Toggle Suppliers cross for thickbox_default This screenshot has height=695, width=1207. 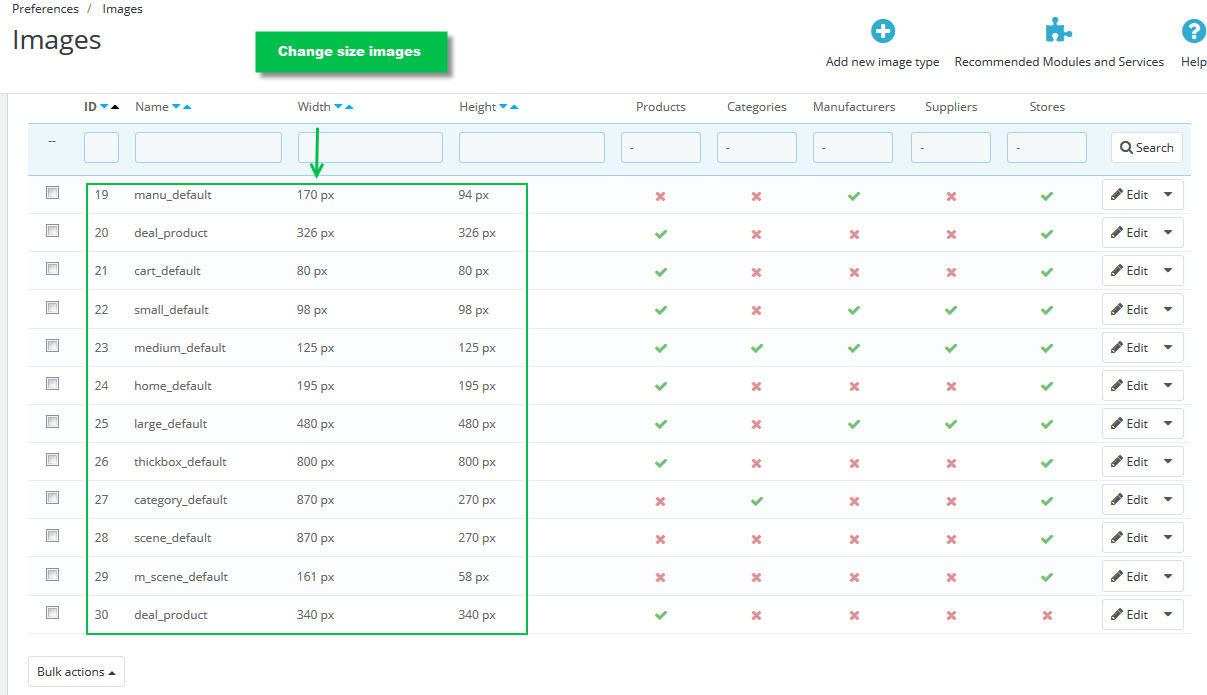tap(951, 463)
